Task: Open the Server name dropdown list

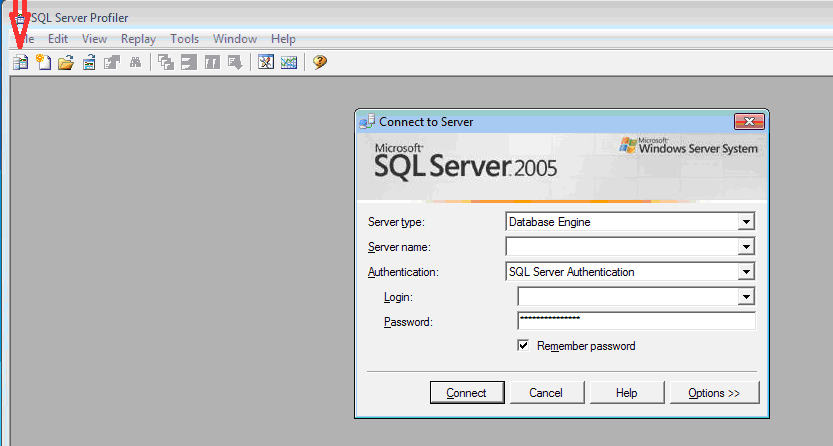Action: tap(746, 247)
